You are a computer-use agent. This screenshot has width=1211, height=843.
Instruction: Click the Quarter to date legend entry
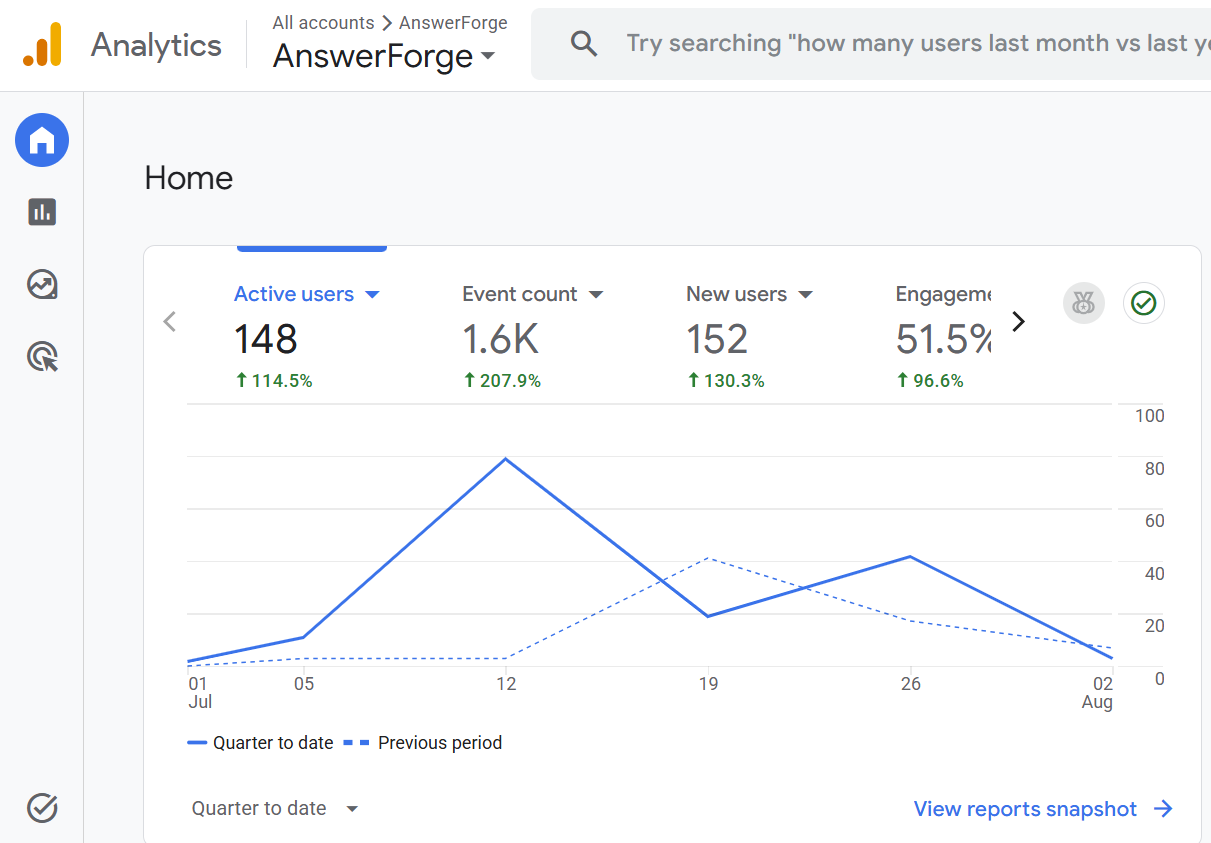click(260, 743)
